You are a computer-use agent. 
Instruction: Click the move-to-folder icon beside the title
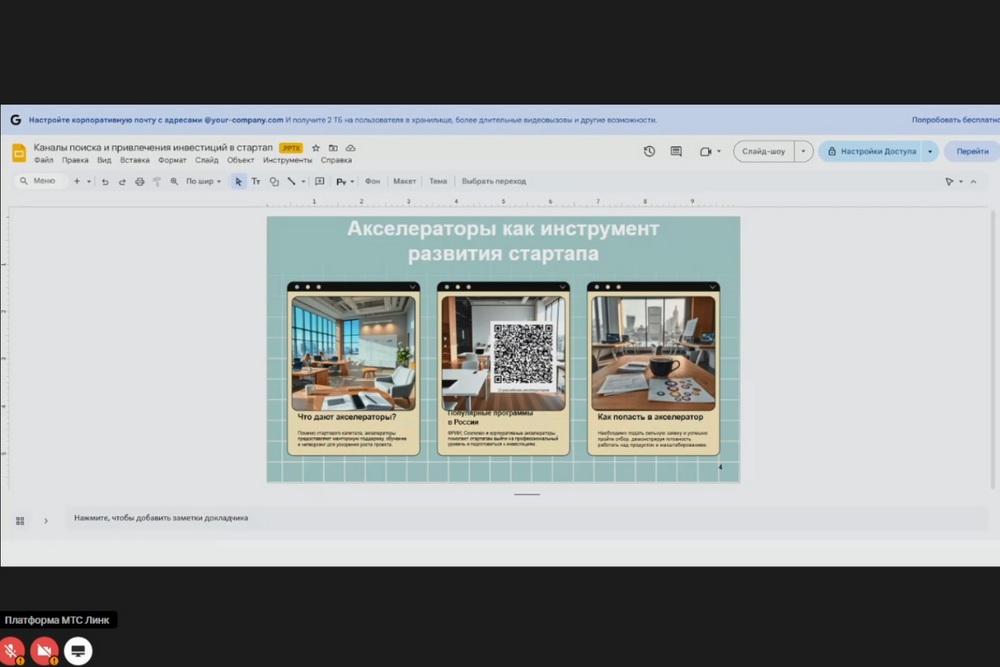pyautogui.click(x=333, y=148)
